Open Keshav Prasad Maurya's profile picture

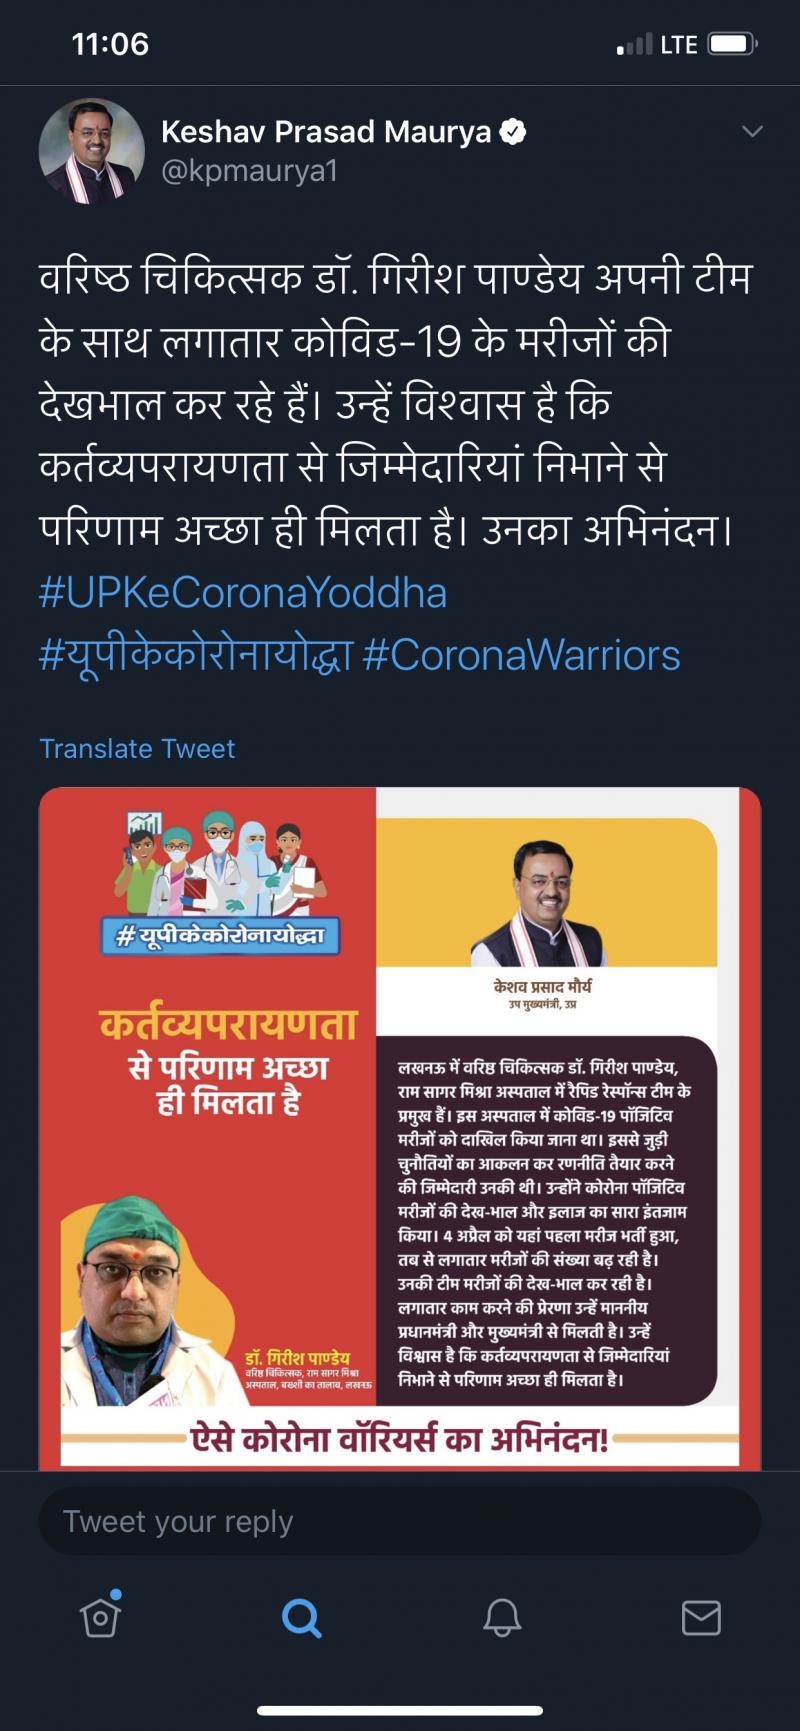pos(92,151)
